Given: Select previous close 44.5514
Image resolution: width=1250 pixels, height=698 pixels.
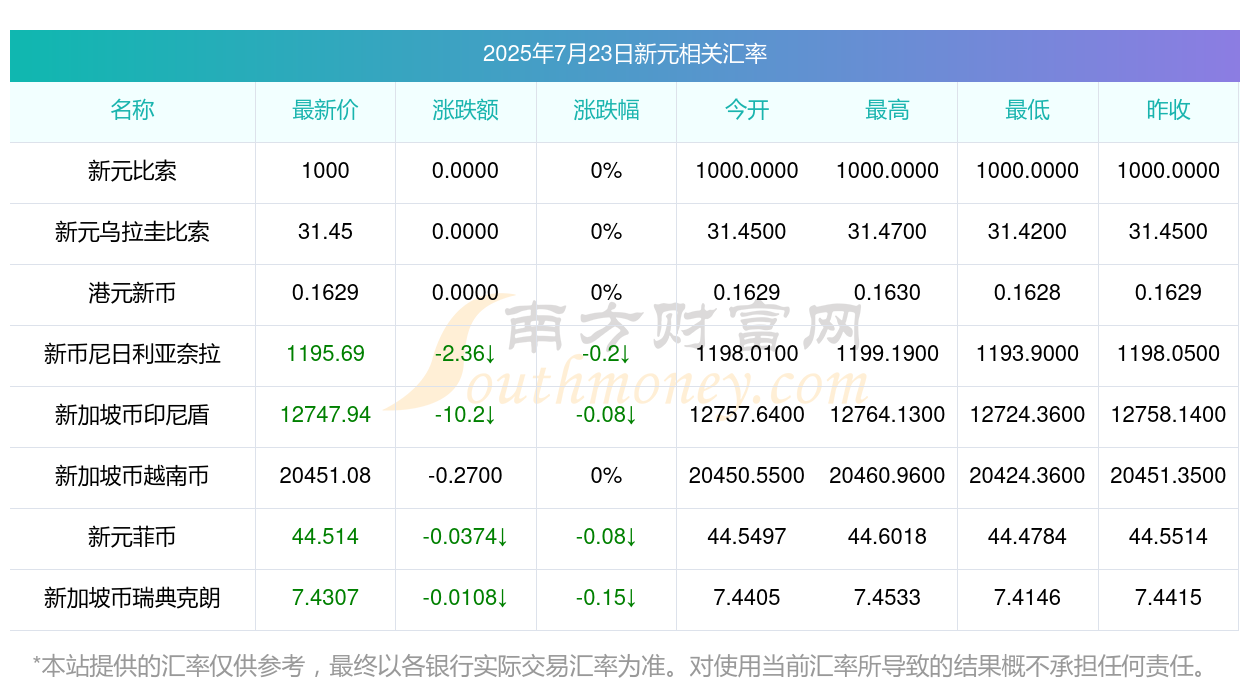Looking at the screenshot, I should [x=1168, y=537].
